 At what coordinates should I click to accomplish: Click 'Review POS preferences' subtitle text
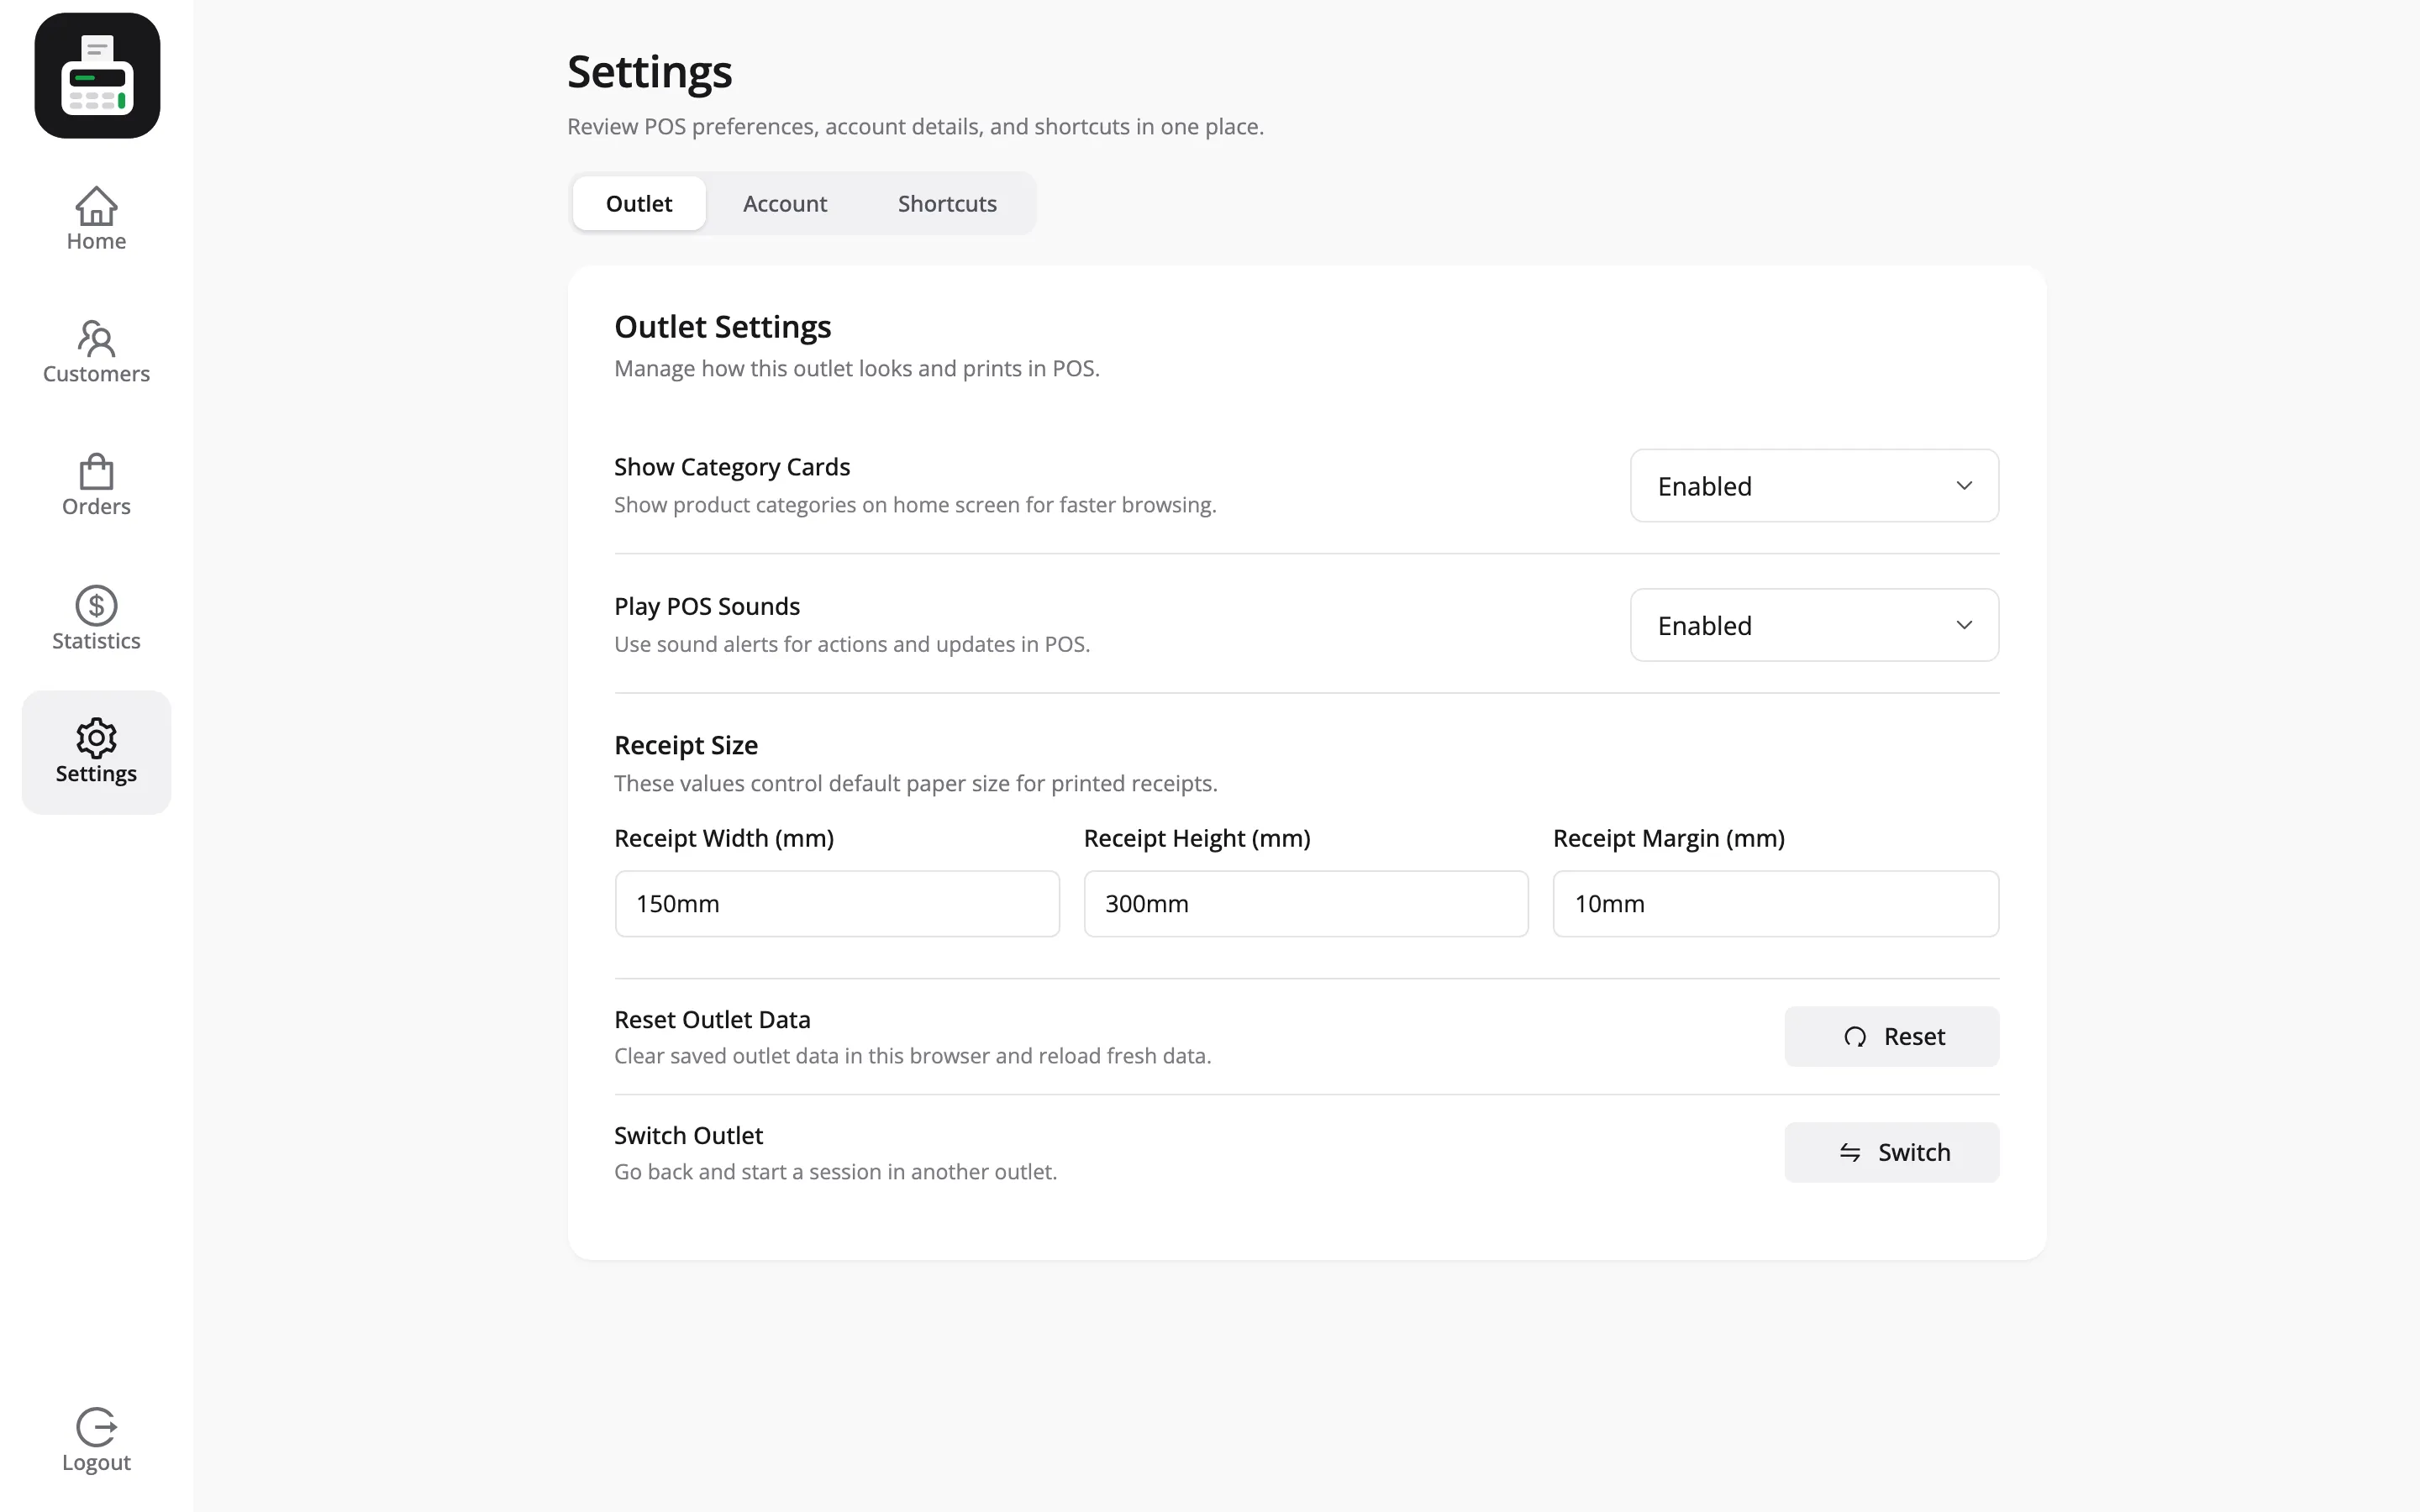point(915,127)
